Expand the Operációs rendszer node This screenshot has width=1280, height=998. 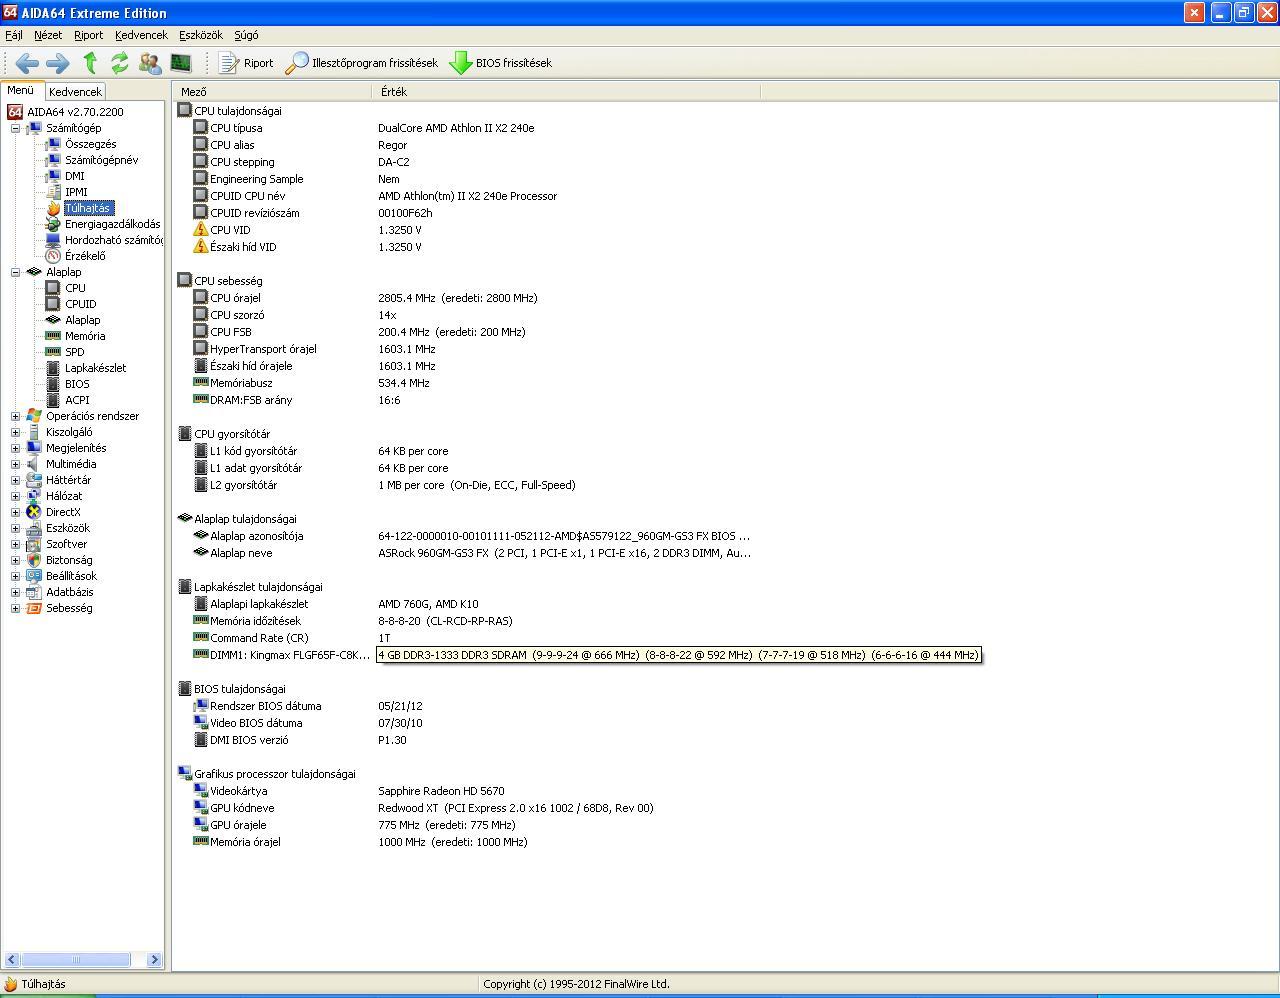[15, 416]
